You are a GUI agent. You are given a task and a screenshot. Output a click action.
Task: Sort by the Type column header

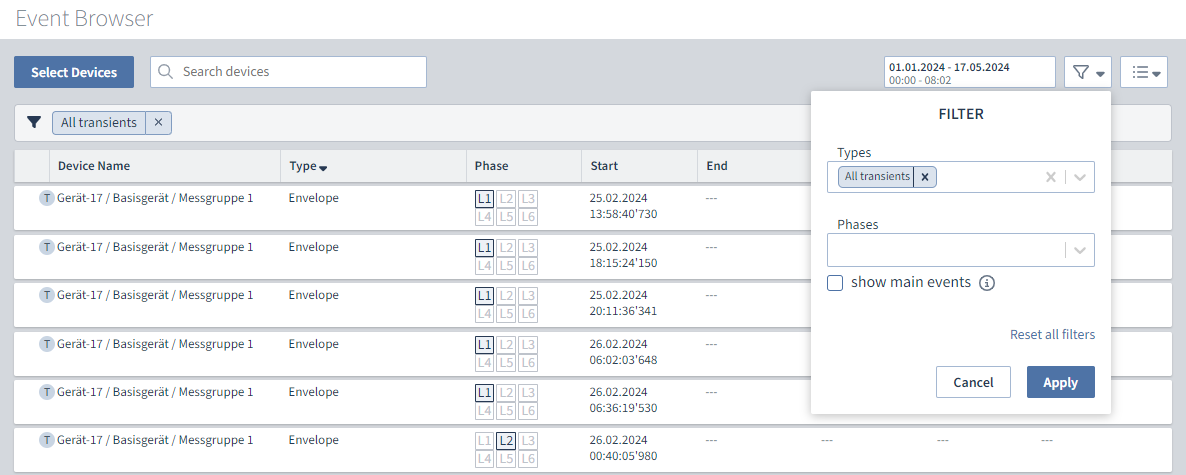(308, 166)
